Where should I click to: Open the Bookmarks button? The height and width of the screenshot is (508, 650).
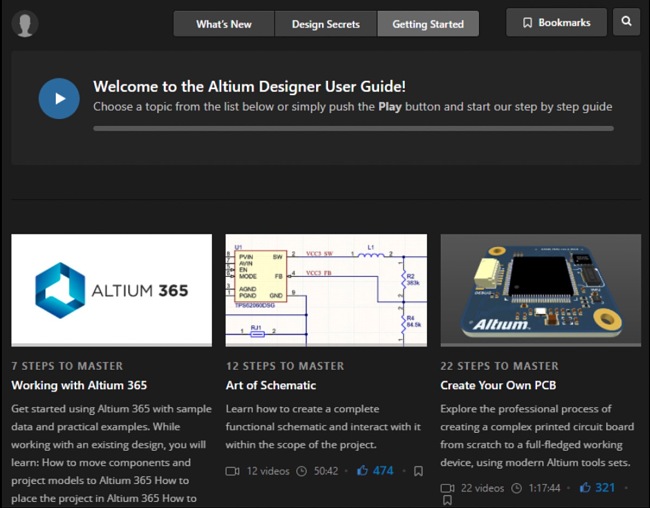coord(556,22)
